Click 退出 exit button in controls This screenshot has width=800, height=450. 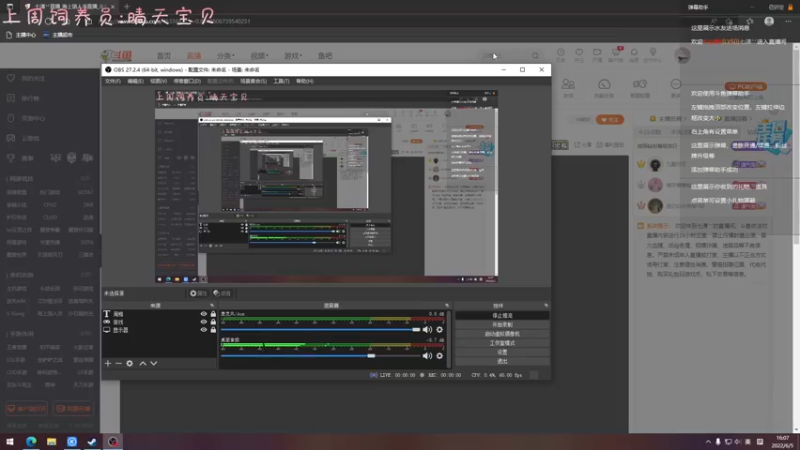[502, 362]
